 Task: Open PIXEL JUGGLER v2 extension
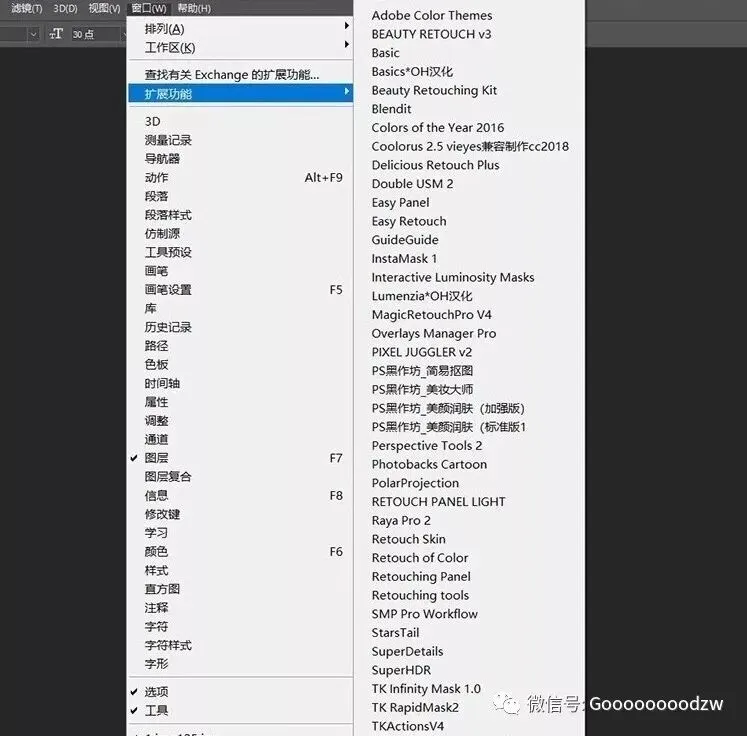(x=422, y=352)
